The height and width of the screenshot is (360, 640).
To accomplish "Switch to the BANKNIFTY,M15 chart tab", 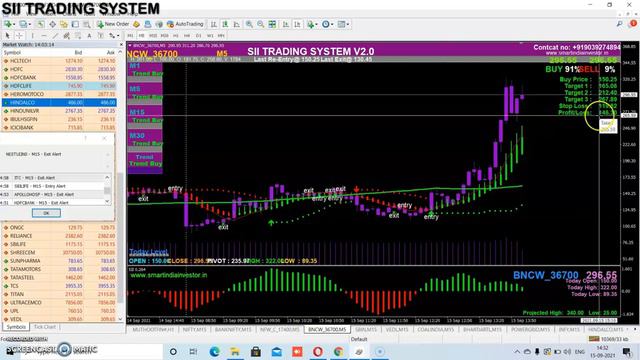I will click(x=233, y=329).
